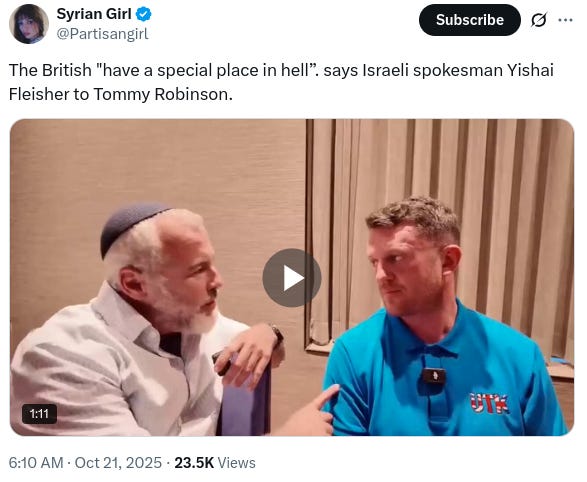View the 23.5K Views count

[215, 463]
